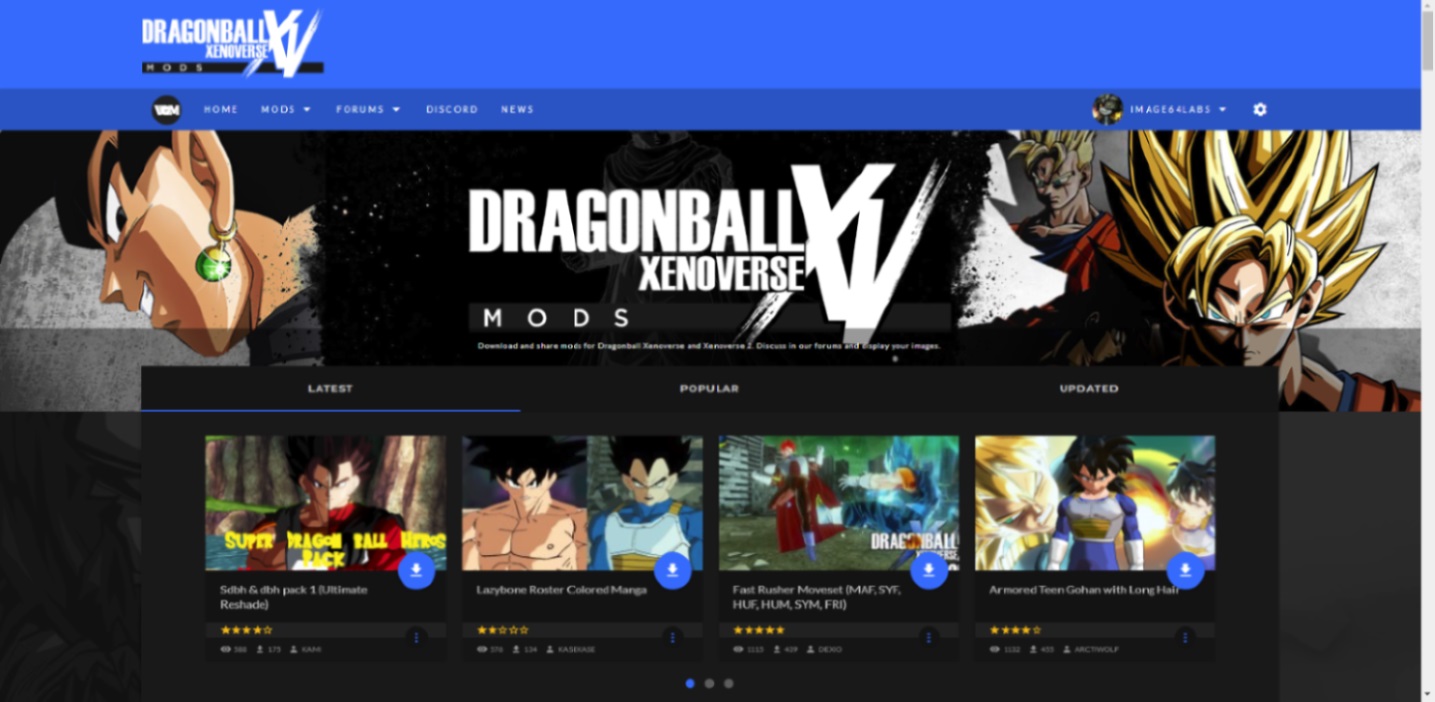Switch to the Latest tab
Image resolution: width=1435 pixels, height=702 pixels.
tap(330, 388)
